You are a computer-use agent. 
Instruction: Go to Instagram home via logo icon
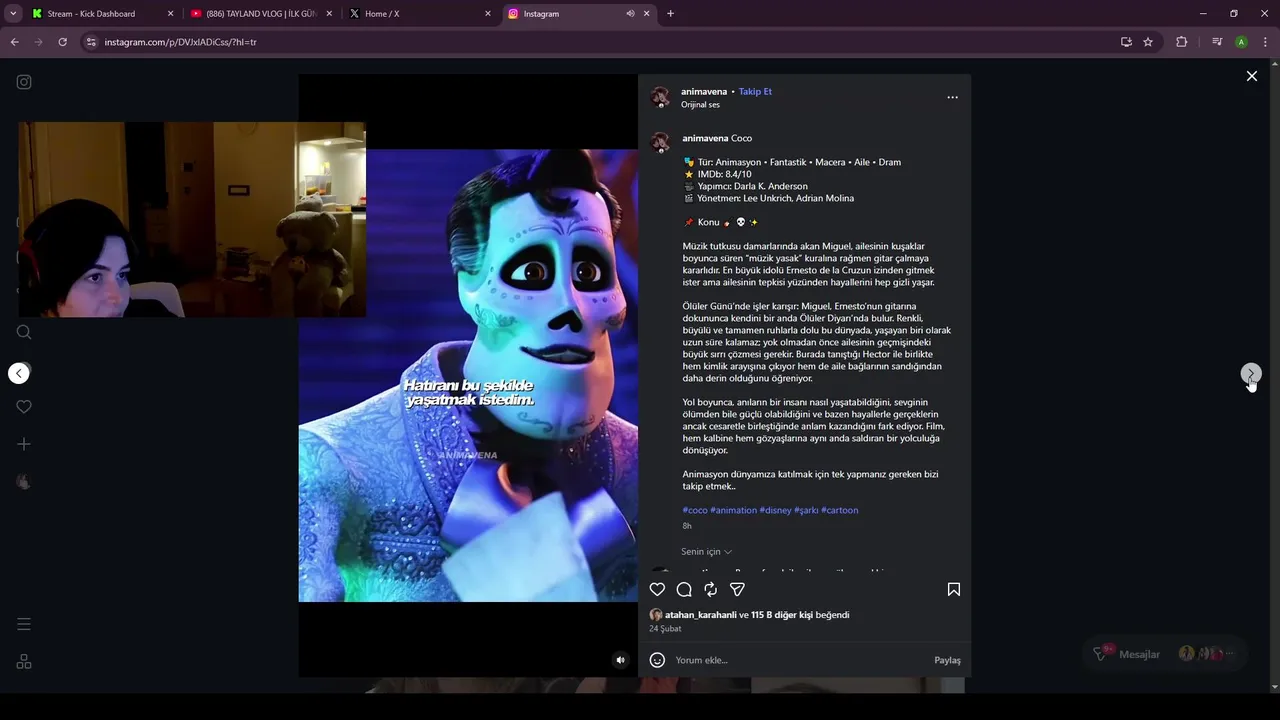(x=24, y=82)
